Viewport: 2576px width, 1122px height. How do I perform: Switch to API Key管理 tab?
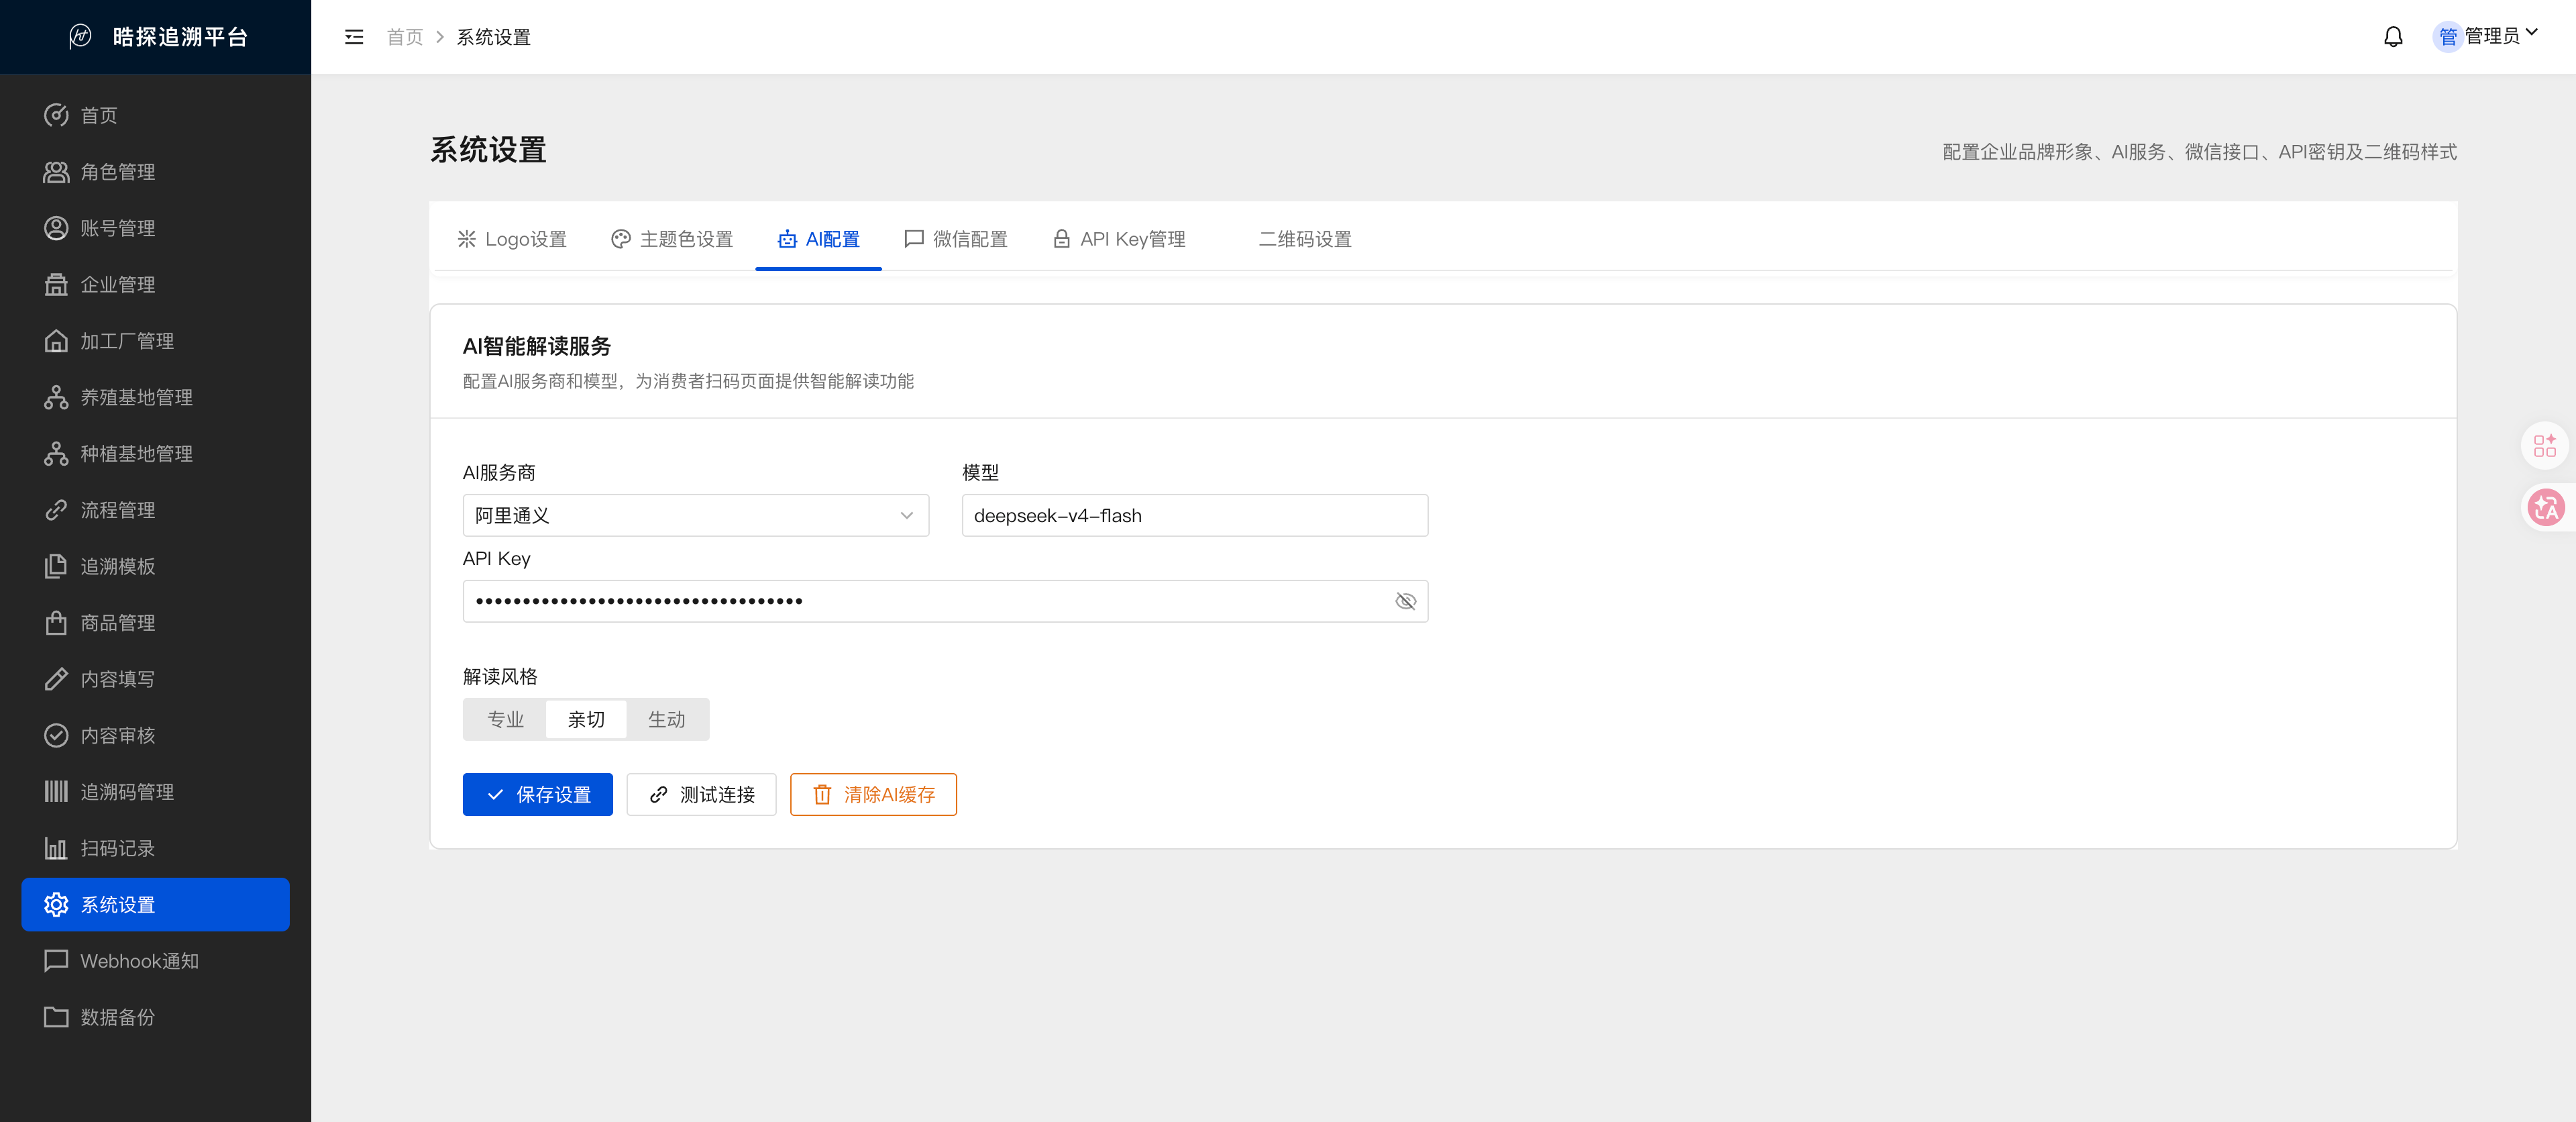pyautogui.click(x=1118, y=239)
